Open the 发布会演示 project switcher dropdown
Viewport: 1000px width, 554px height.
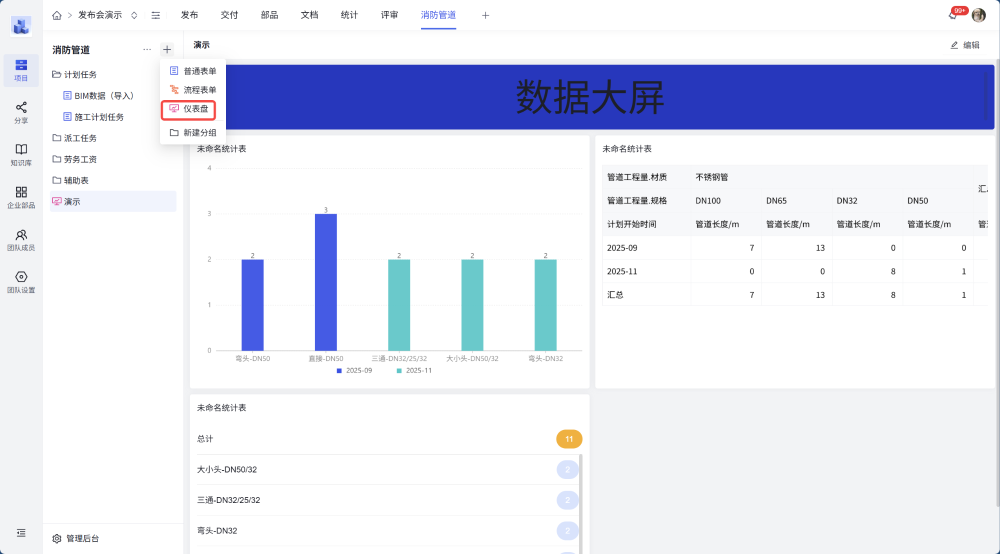click(134, 15)
